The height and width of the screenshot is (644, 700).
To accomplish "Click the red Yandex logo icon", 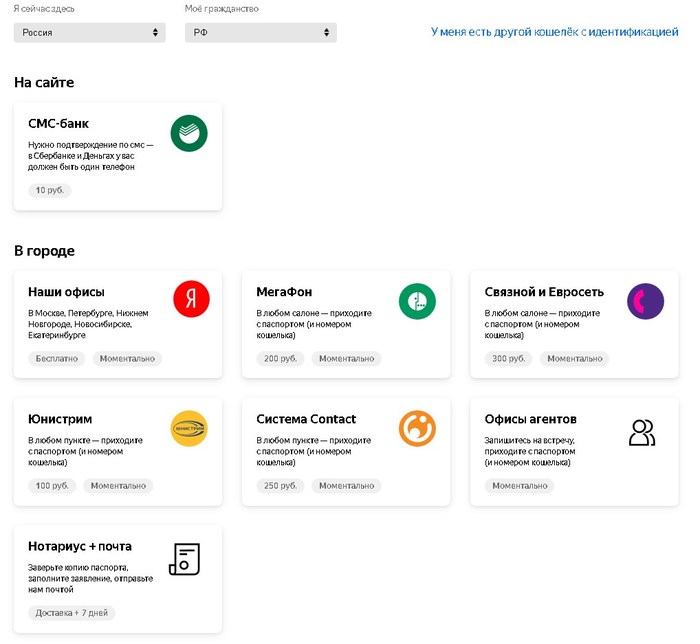I will (x=191, y=300).
